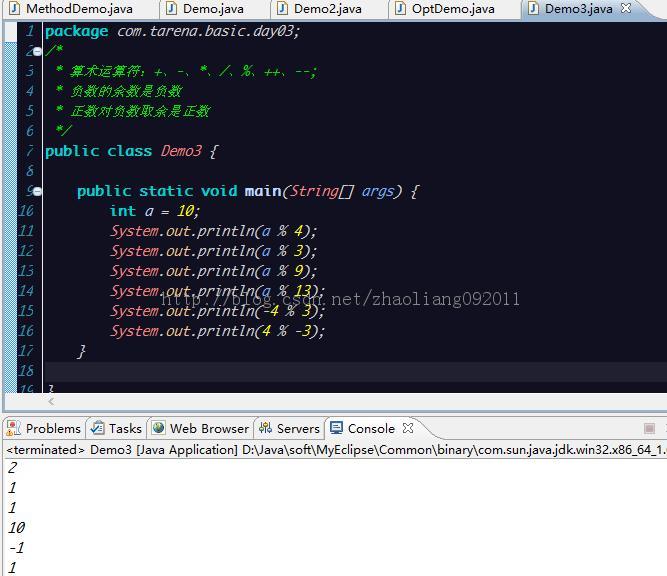Click the Problems tab warning icon

tap(13, 428)
